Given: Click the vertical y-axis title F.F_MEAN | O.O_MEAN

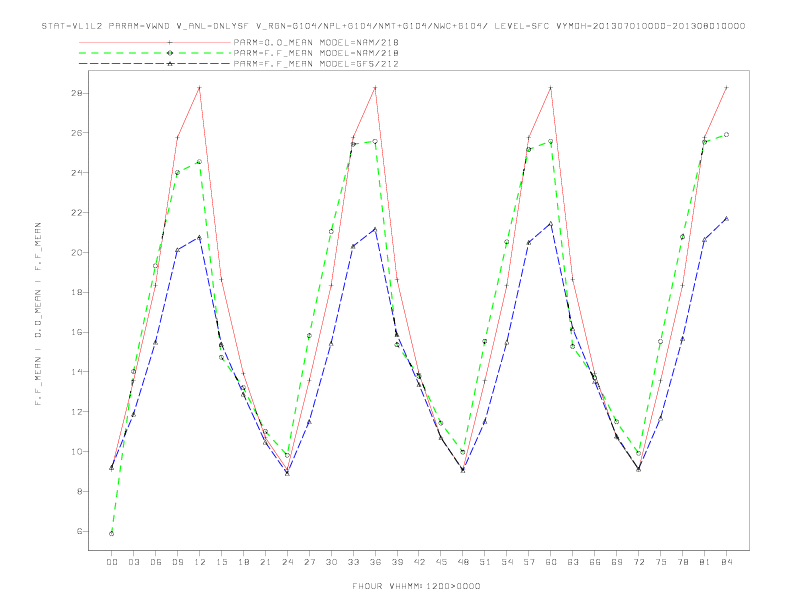Looking at the screenshot, I should [x=38, y=314].
